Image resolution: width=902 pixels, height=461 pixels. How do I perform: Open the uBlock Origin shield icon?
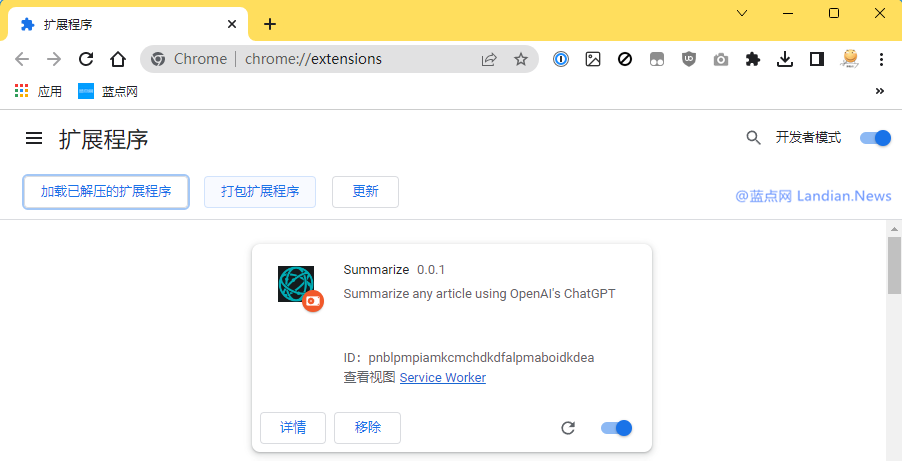pyautogui.click(x=689, y=59)
